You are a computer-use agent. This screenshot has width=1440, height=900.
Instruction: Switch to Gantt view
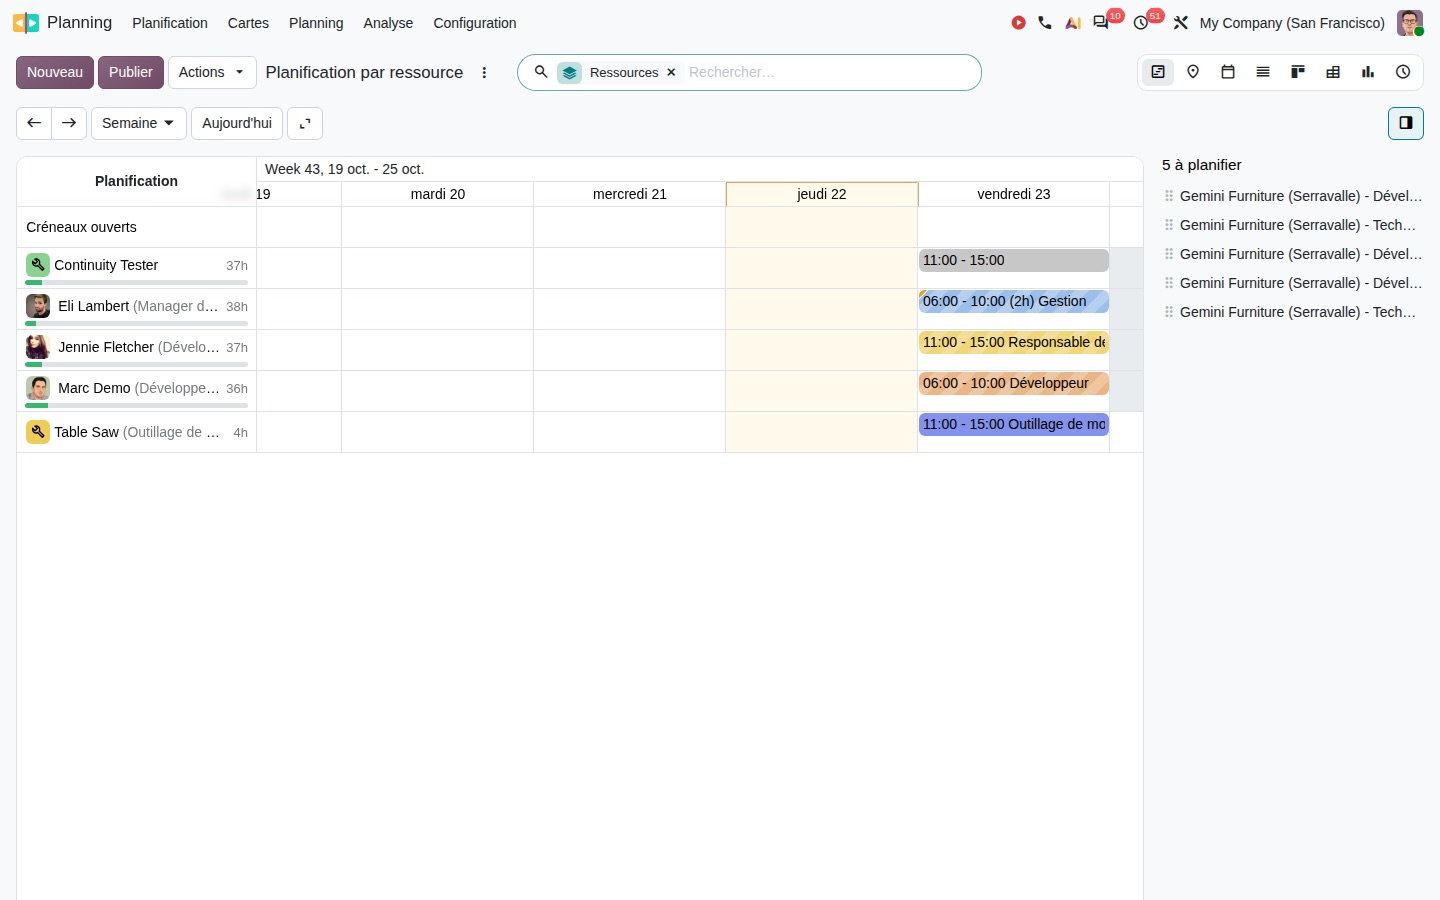coord(1158,72)
